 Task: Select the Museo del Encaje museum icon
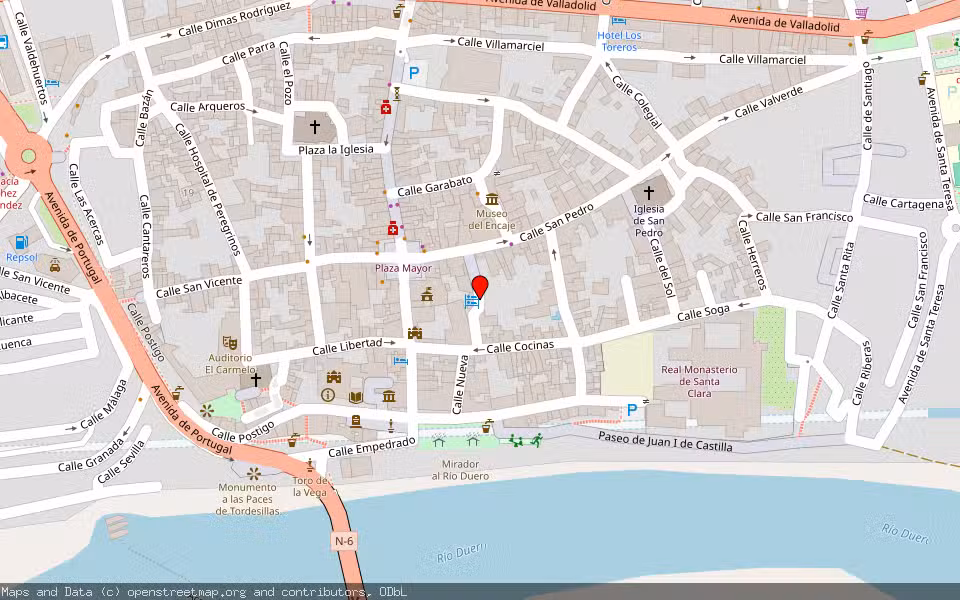pyautogui.click(x=491, y=200)
